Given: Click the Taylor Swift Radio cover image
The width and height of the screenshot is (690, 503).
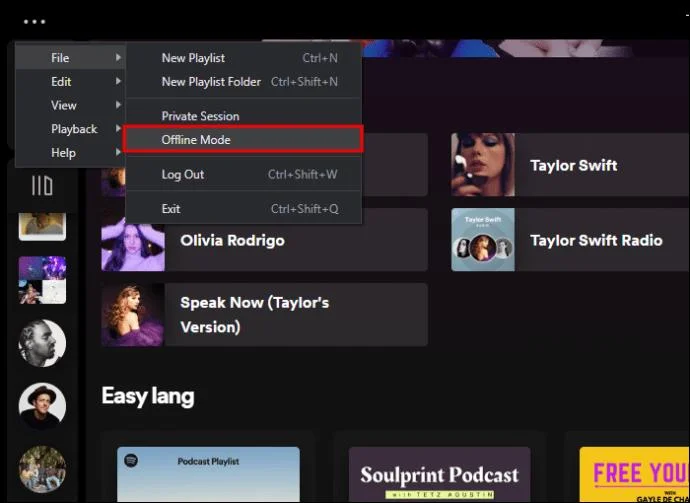Looking at the screenshot, I should tap(483, 240).
